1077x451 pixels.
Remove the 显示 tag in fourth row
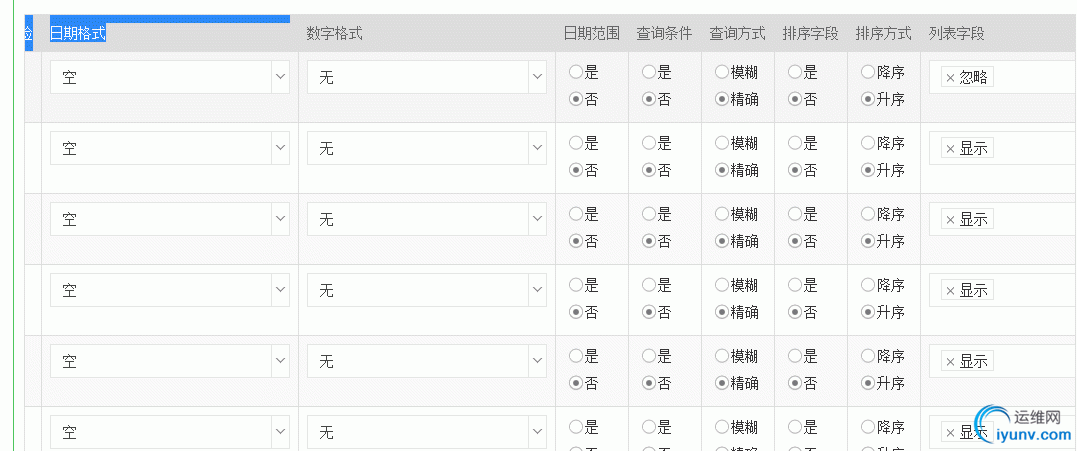950,291
